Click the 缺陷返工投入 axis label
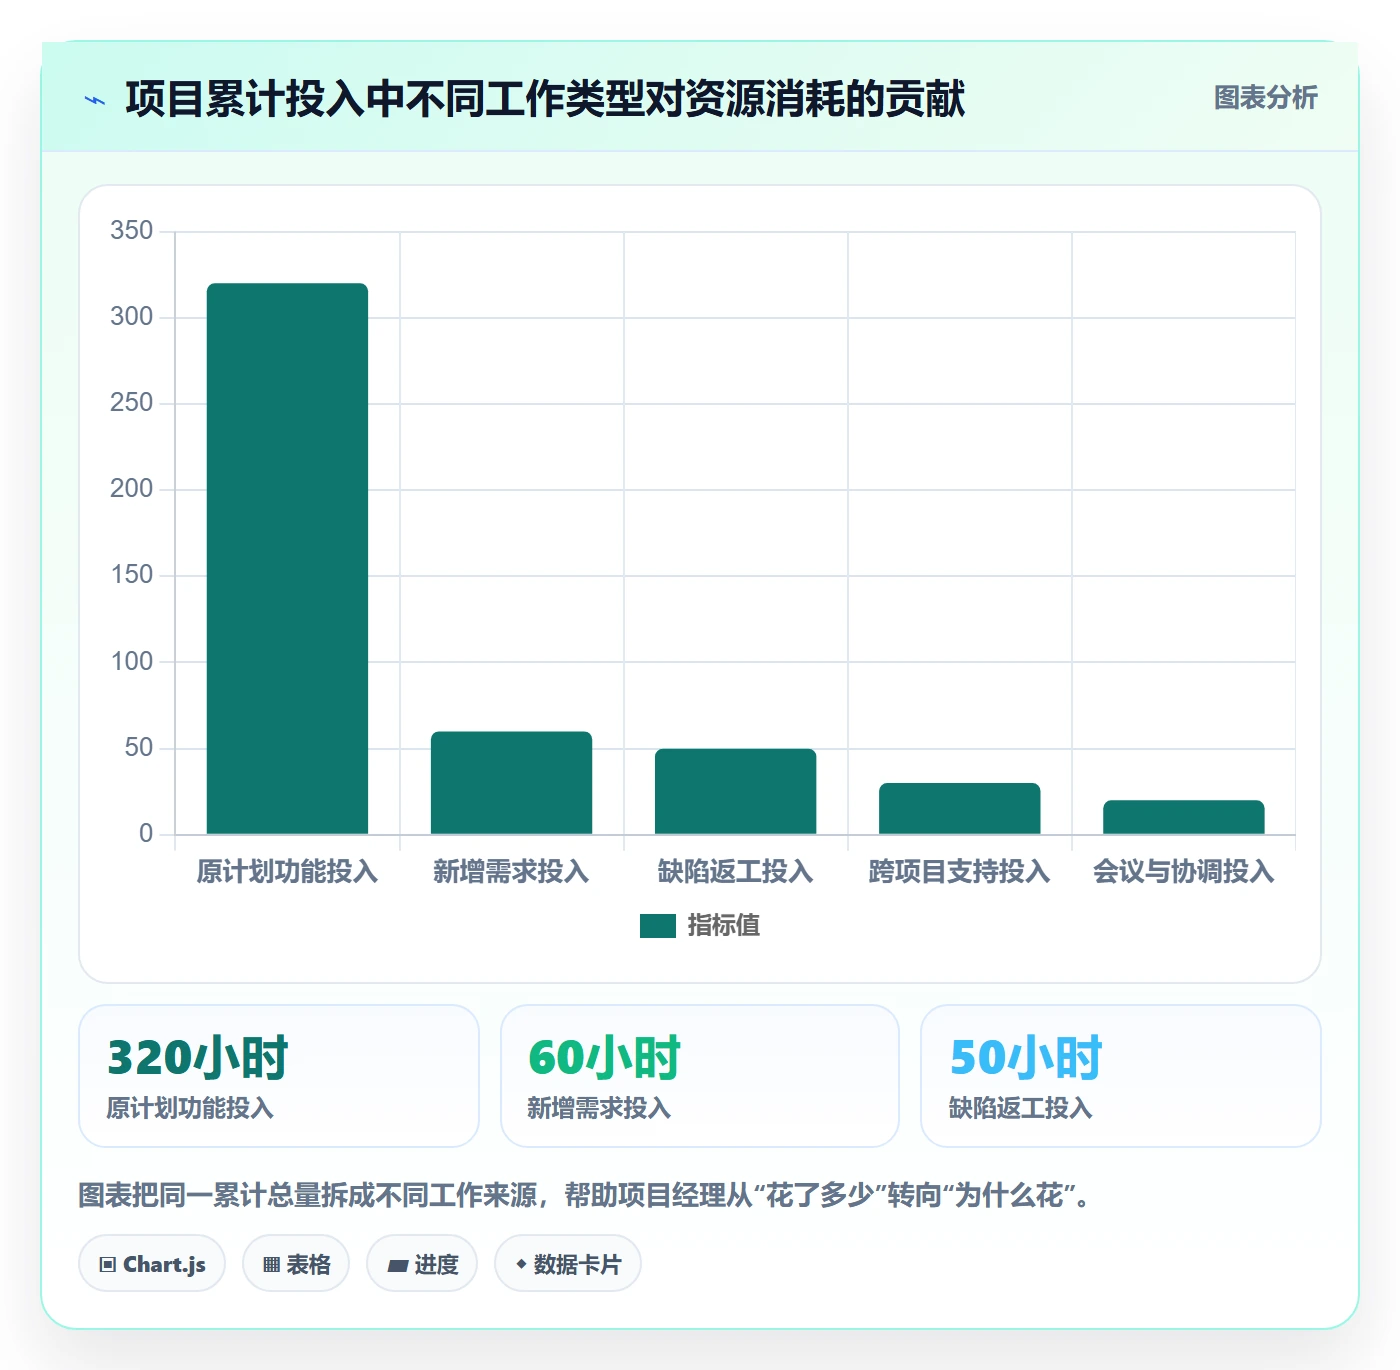Screen dimensions: 1400x1370 coord(735,872)
